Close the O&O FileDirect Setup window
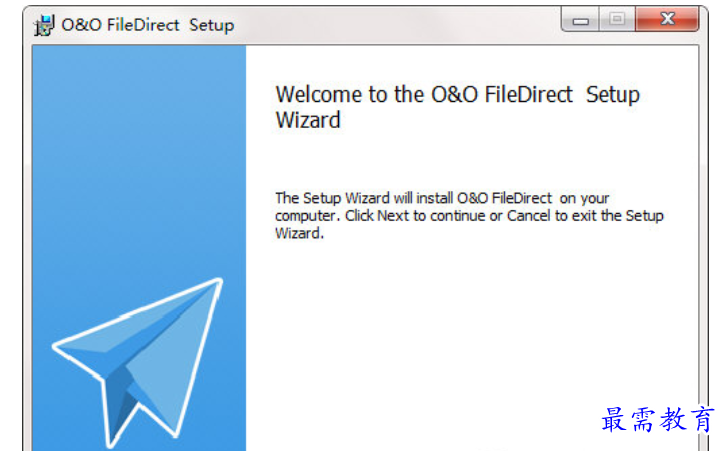 (x=667, y=19)
